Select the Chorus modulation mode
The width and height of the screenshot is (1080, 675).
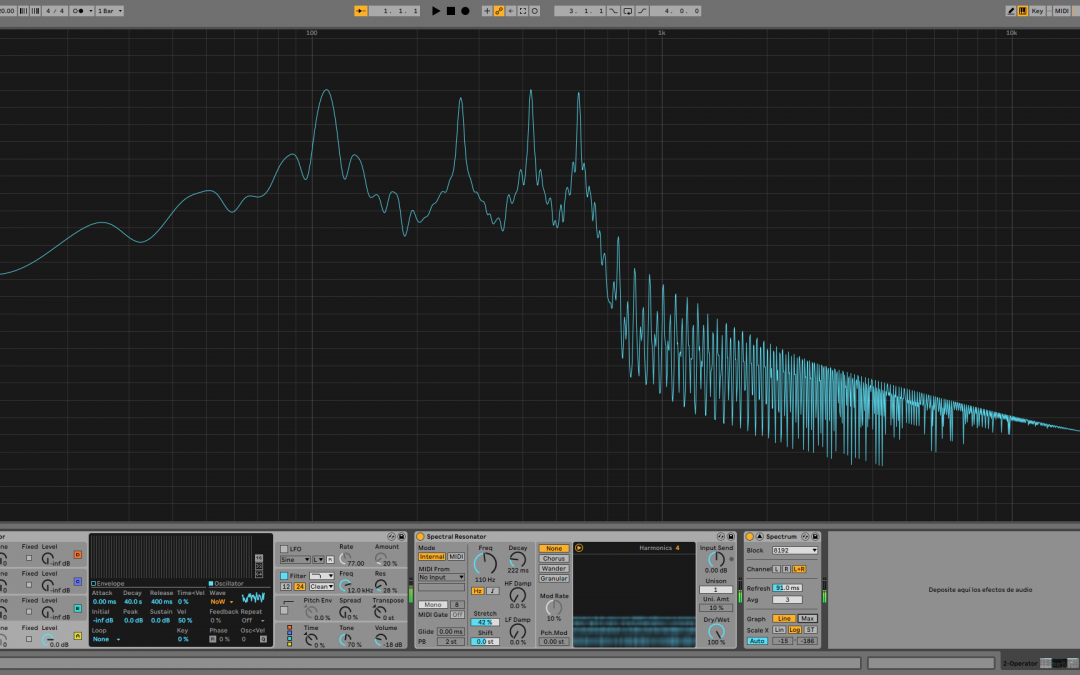coord(553,559)
